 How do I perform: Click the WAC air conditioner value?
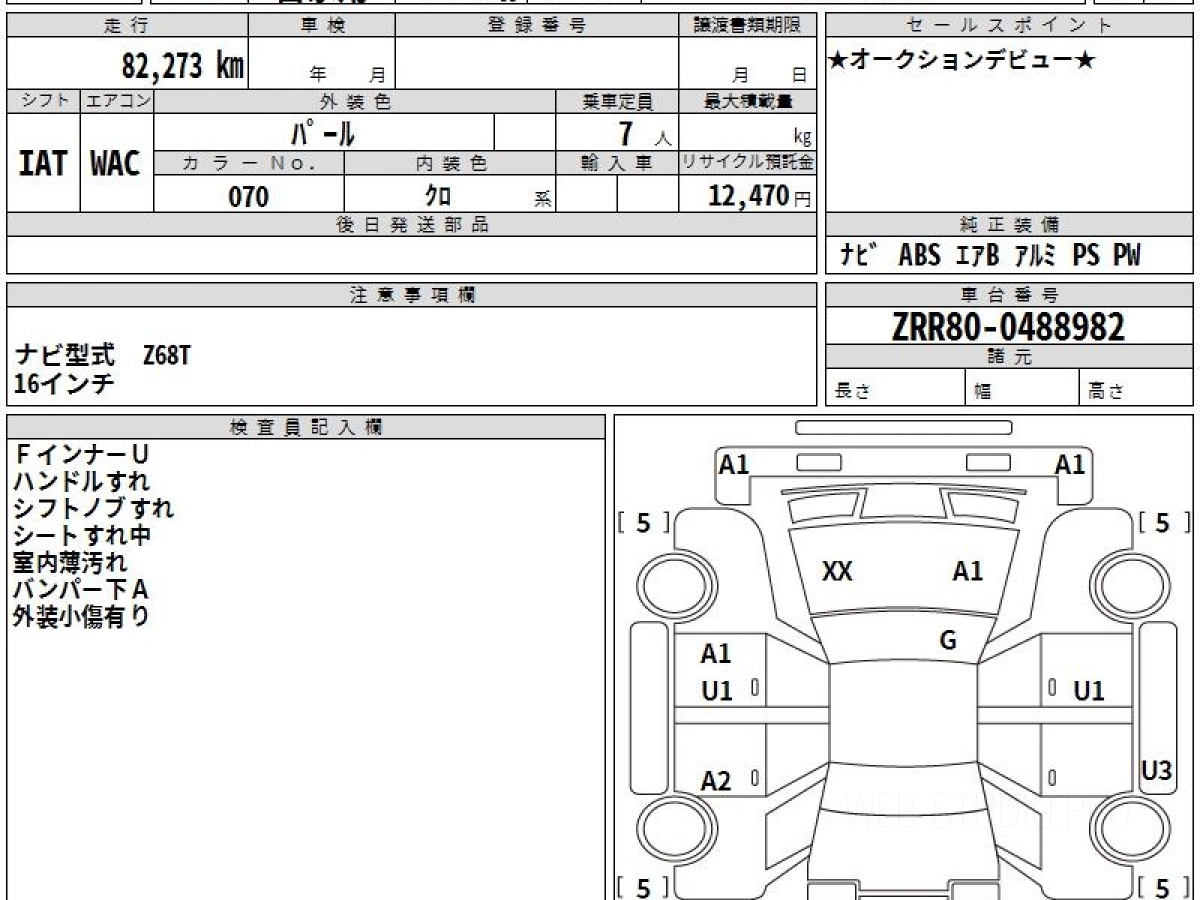tap(116, 164)
